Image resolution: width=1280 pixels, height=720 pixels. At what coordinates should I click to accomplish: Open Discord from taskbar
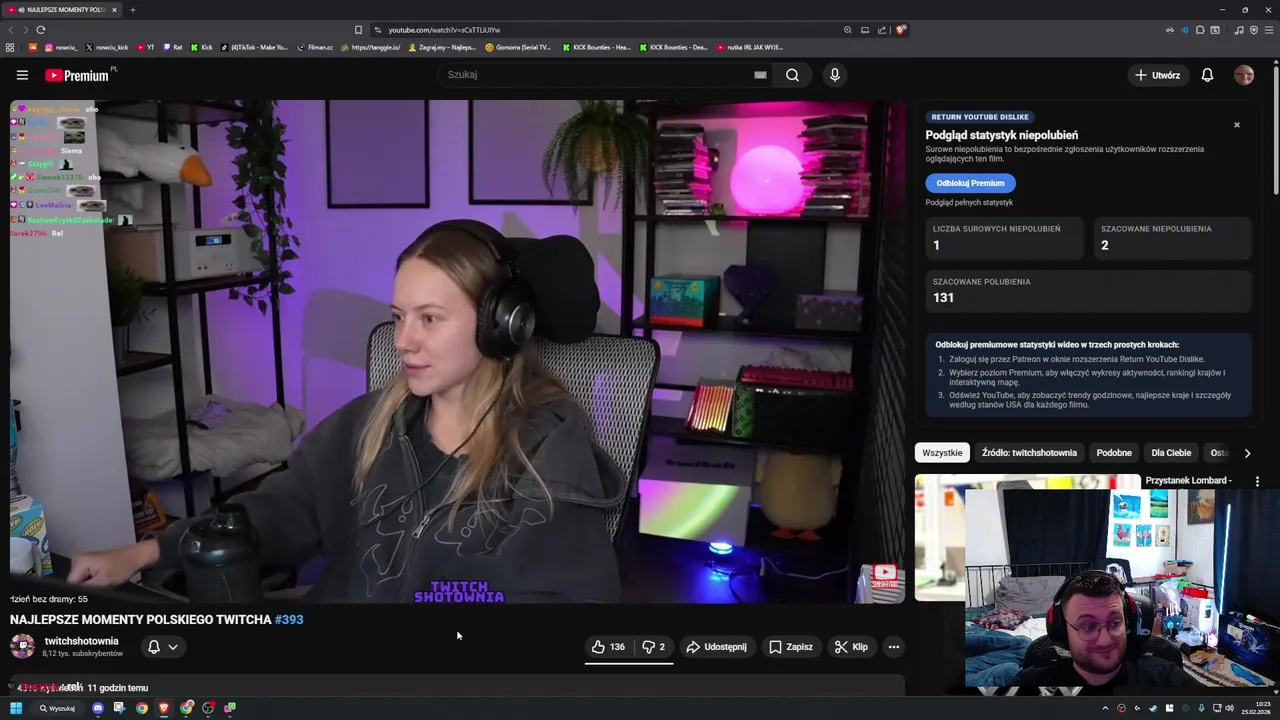[97, 708]
